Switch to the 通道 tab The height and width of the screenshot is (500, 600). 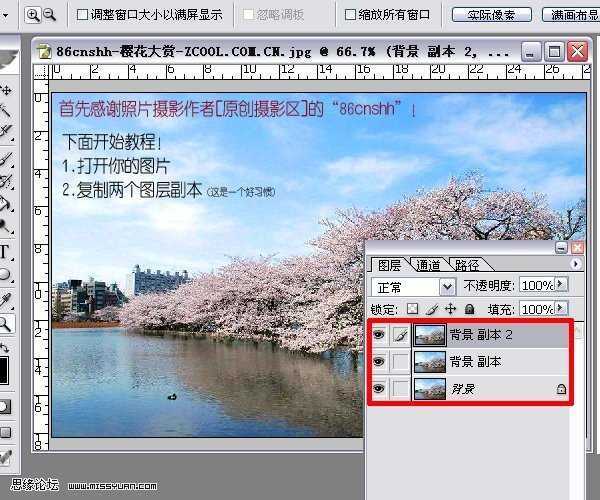tap(428, 265)
